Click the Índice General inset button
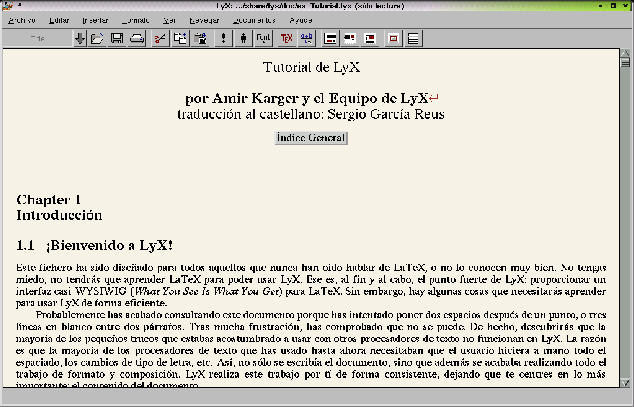 pos(311,138)
